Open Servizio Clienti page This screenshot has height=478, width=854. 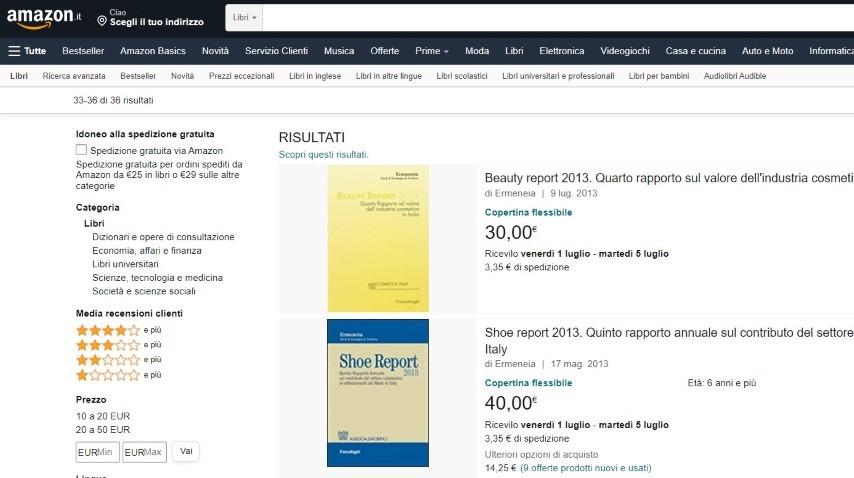tap(276, 51)
